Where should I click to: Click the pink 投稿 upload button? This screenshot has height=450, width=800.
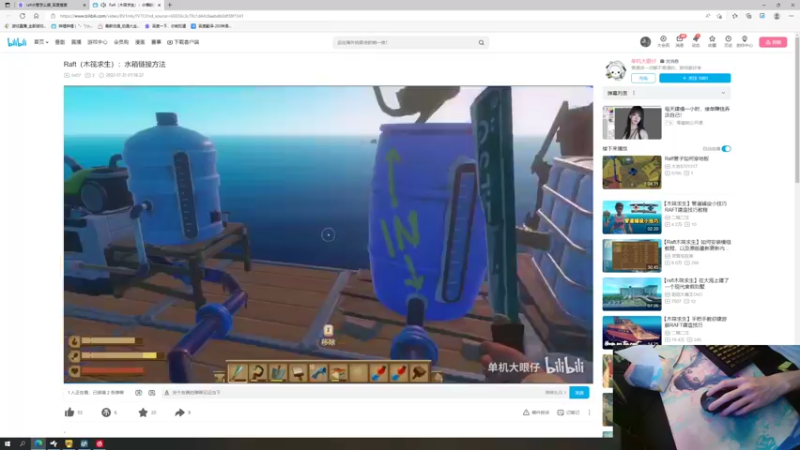773,42
